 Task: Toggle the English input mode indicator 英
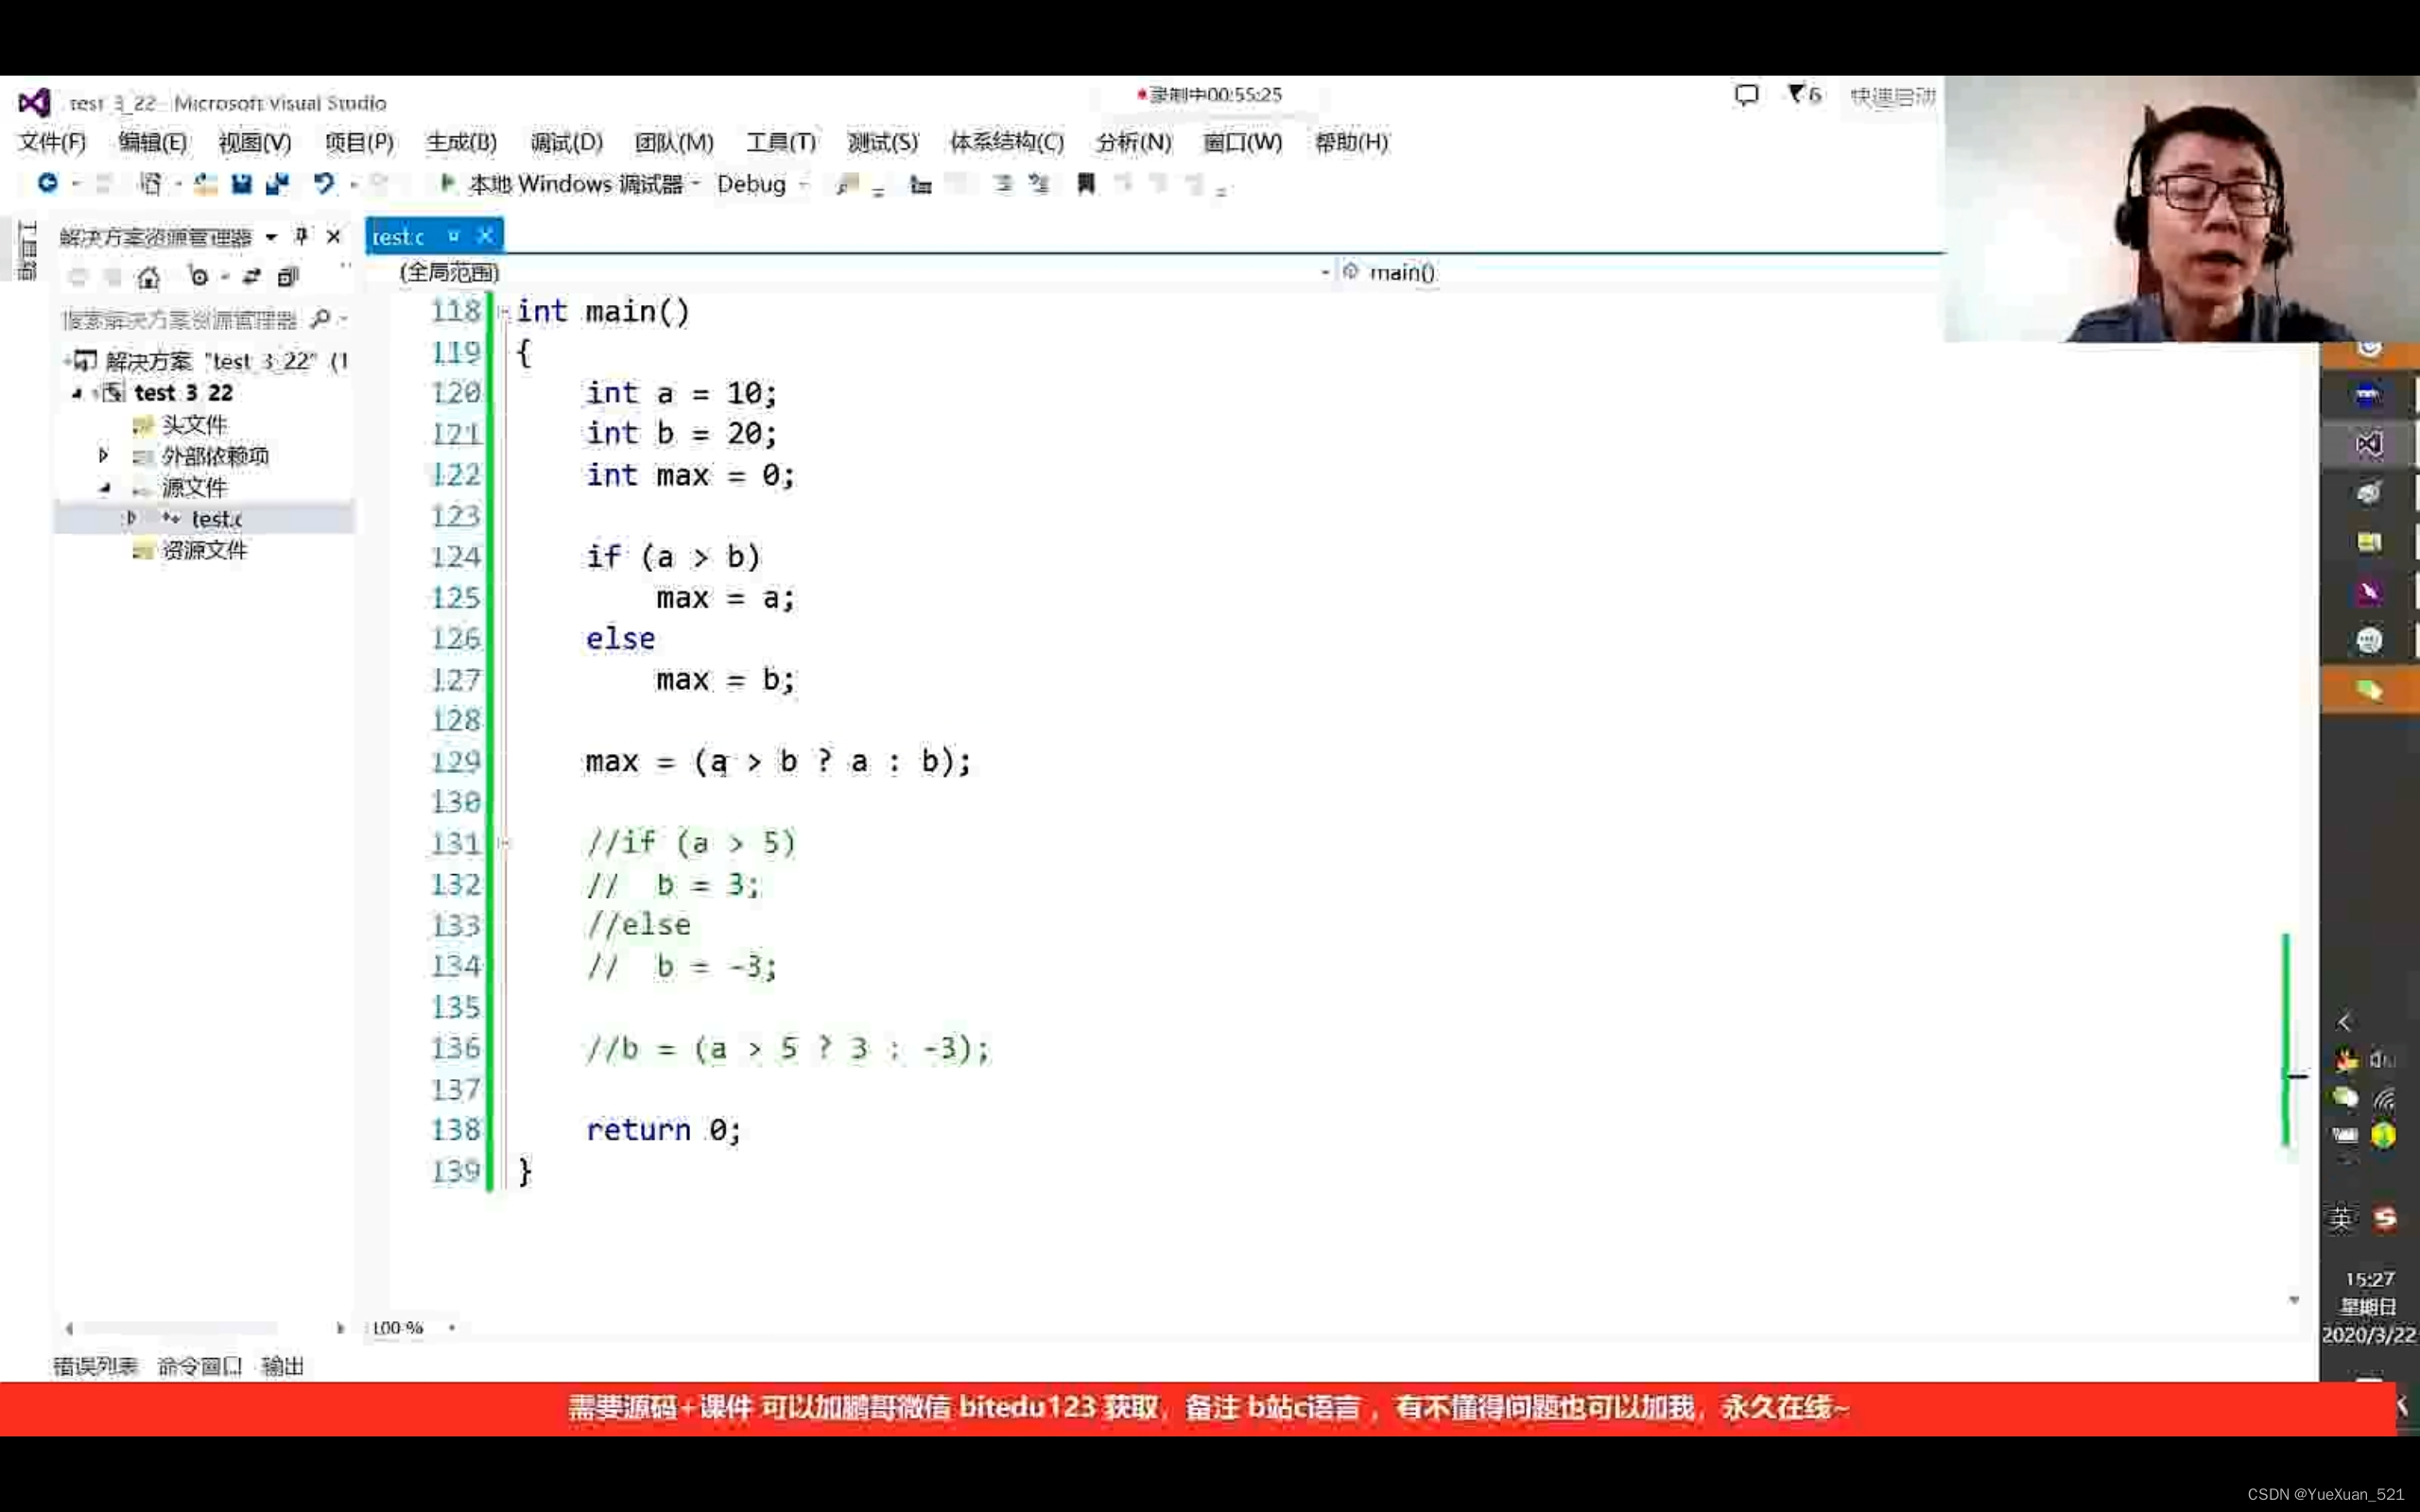click(x=2341, y=1218)
